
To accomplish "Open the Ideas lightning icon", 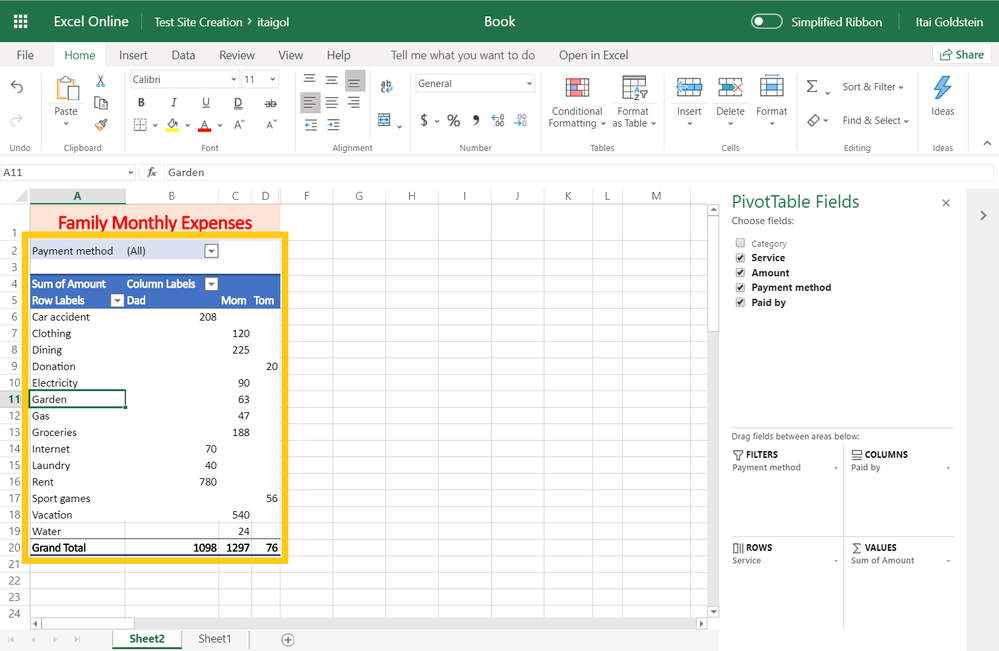I will 942,88.
